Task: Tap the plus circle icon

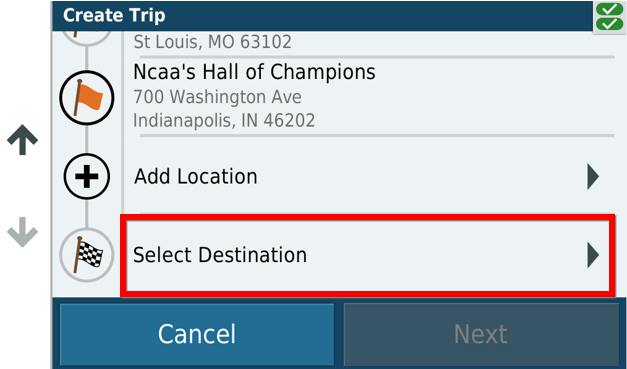Action: coord(87,176)
